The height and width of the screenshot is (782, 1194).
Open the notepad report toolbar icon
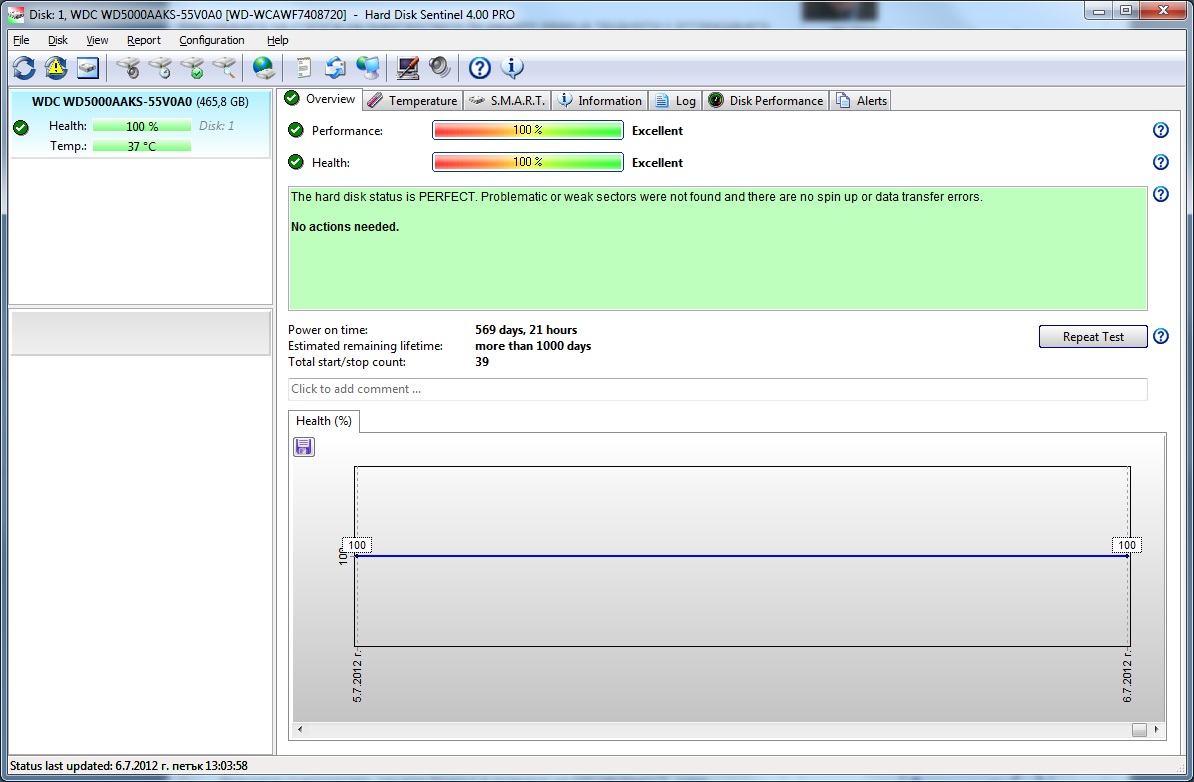pos(303,68)
